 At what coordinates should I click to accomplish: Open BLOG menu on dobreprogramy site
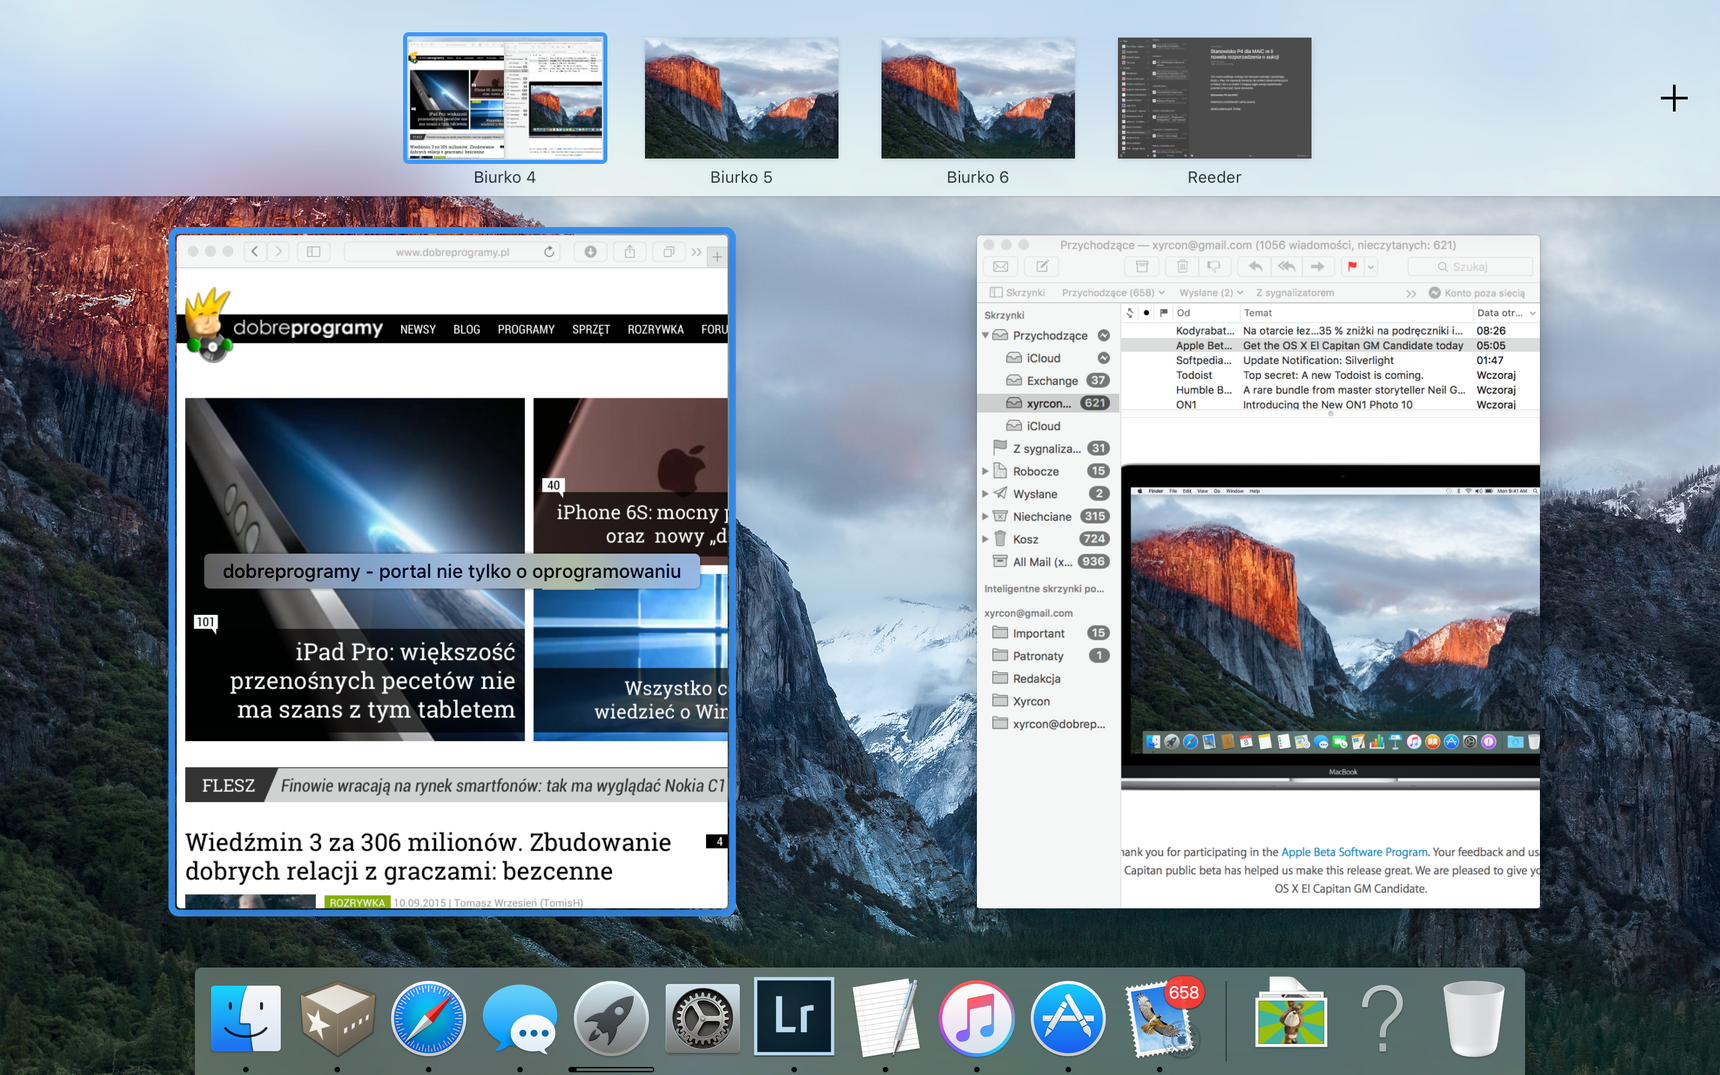coord(466,329)
